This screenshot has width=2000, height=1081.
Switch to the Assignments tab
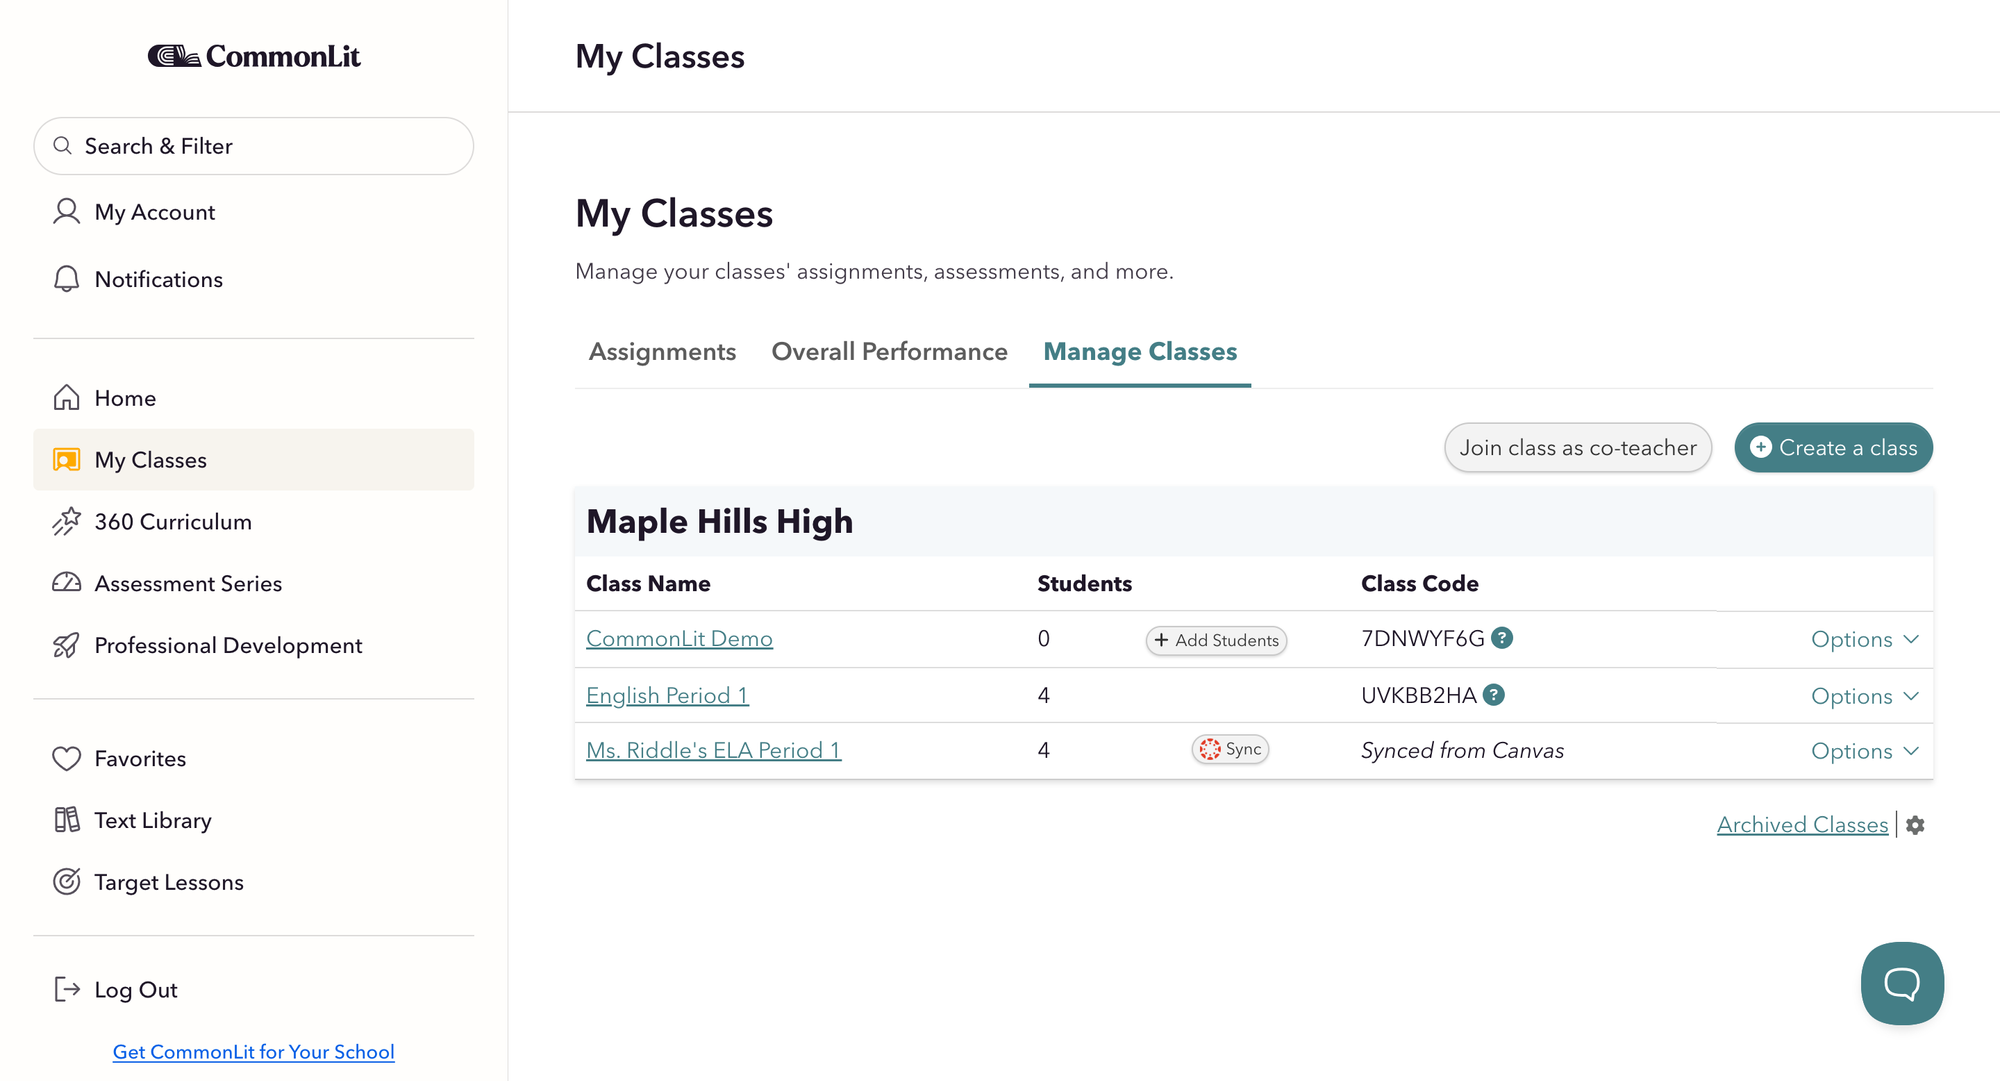pyautogui.click(x=662, y=352)
